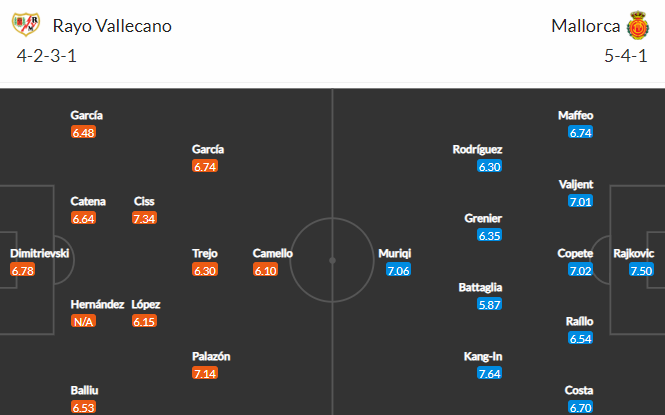Select player Grenier
Viewport: 665px width, 415px height.
483,218
